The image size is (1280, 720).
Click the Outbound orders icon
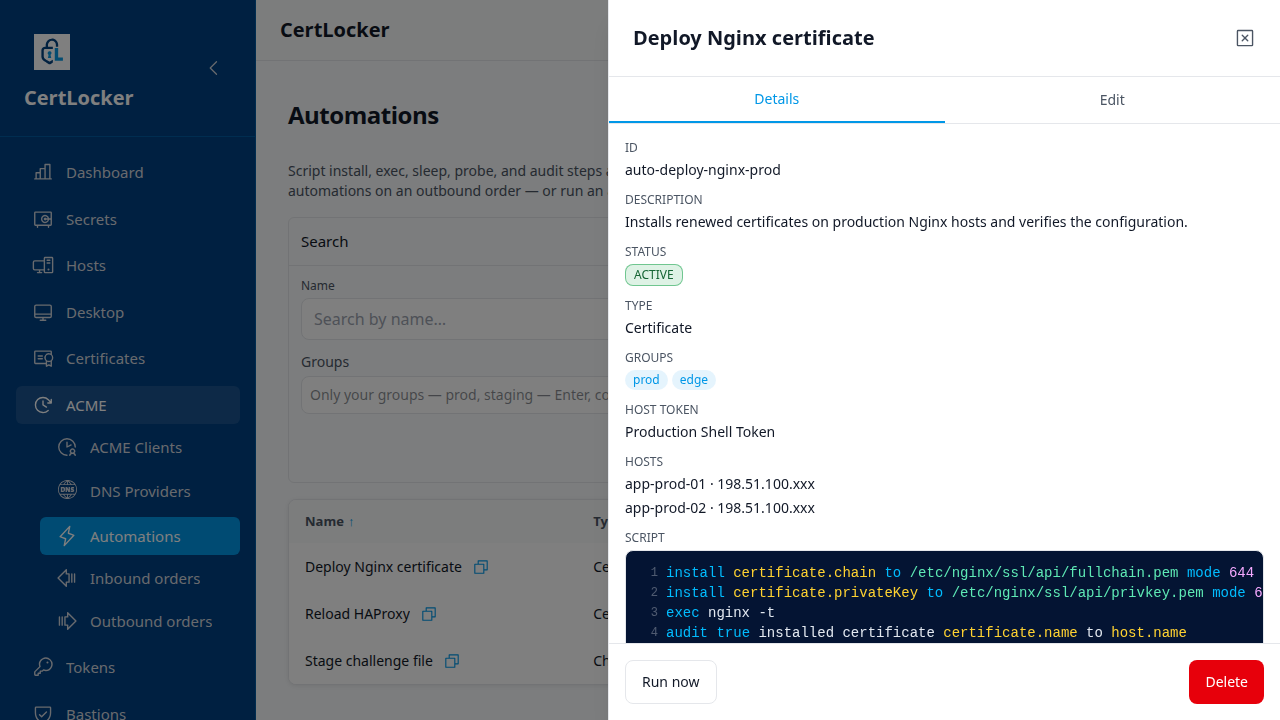(x=67, y=621)
